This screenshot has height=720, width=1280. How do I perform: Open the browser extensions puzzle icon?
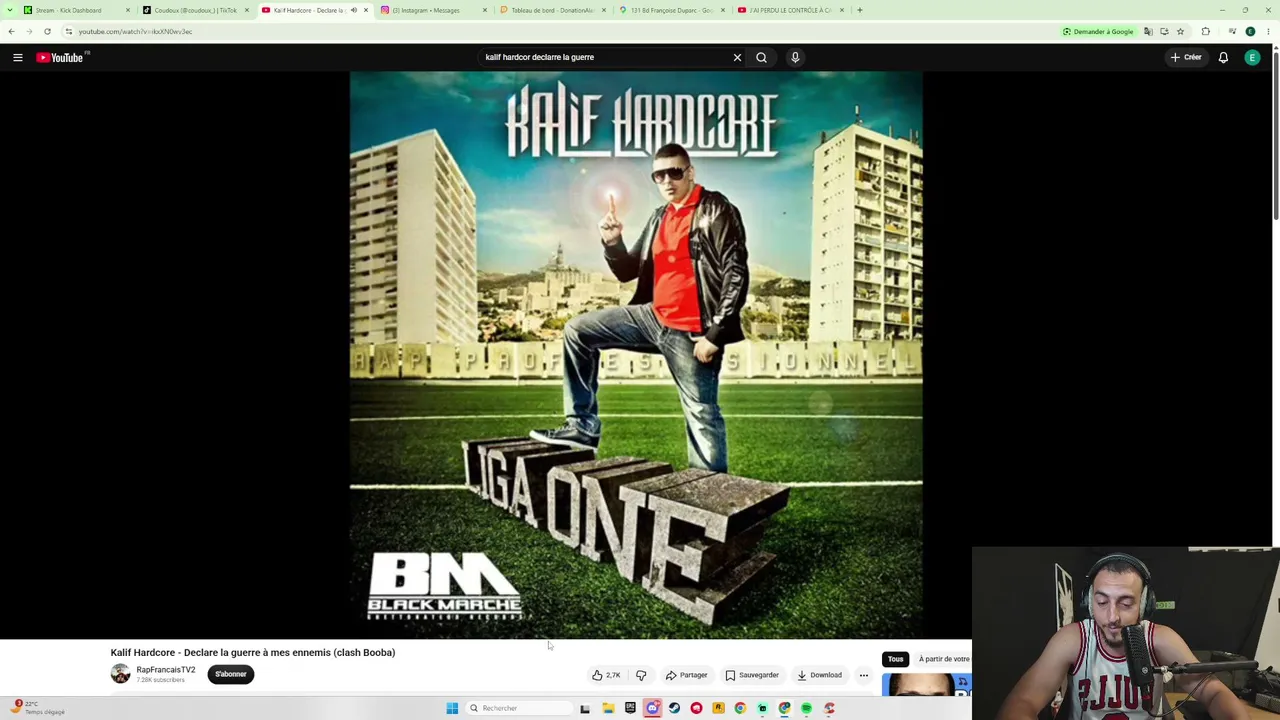click(x=1205, y=32)
